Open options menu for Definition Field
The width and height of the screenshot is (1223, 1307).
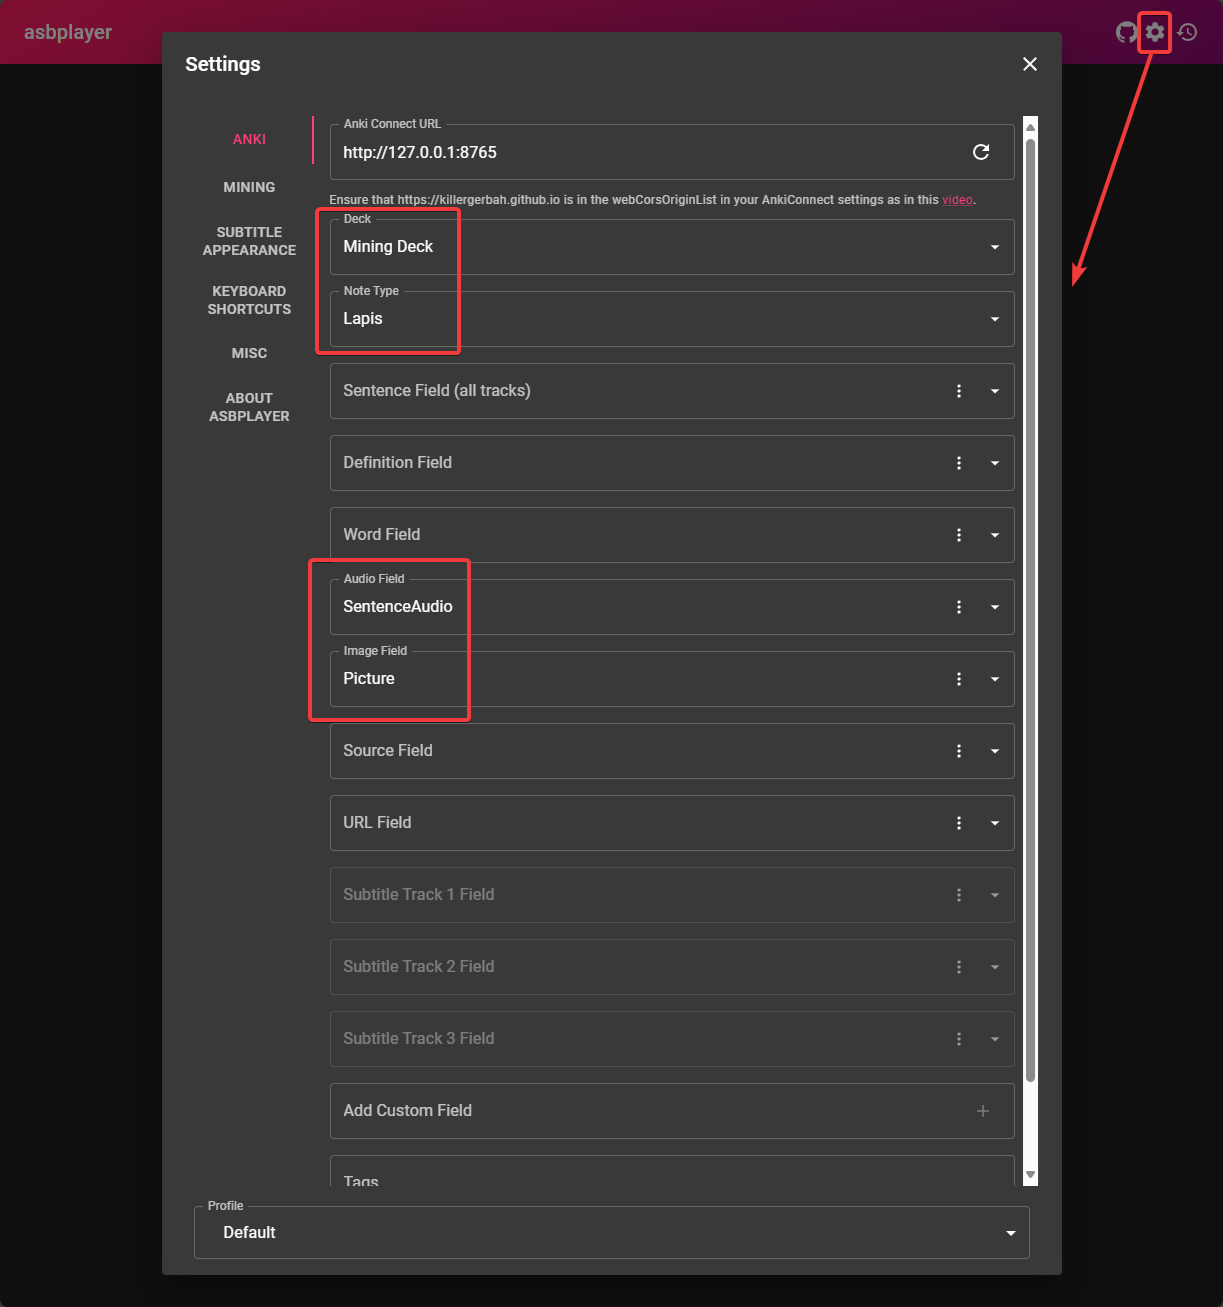click(x=959, y=463)
